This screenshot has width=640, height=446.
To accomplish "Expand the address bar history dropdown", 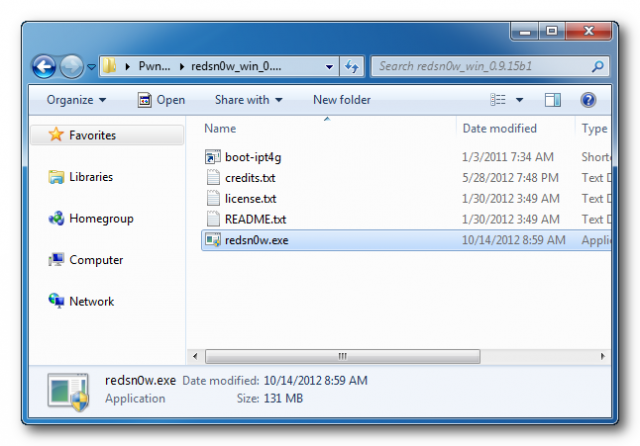I will 329,67.
